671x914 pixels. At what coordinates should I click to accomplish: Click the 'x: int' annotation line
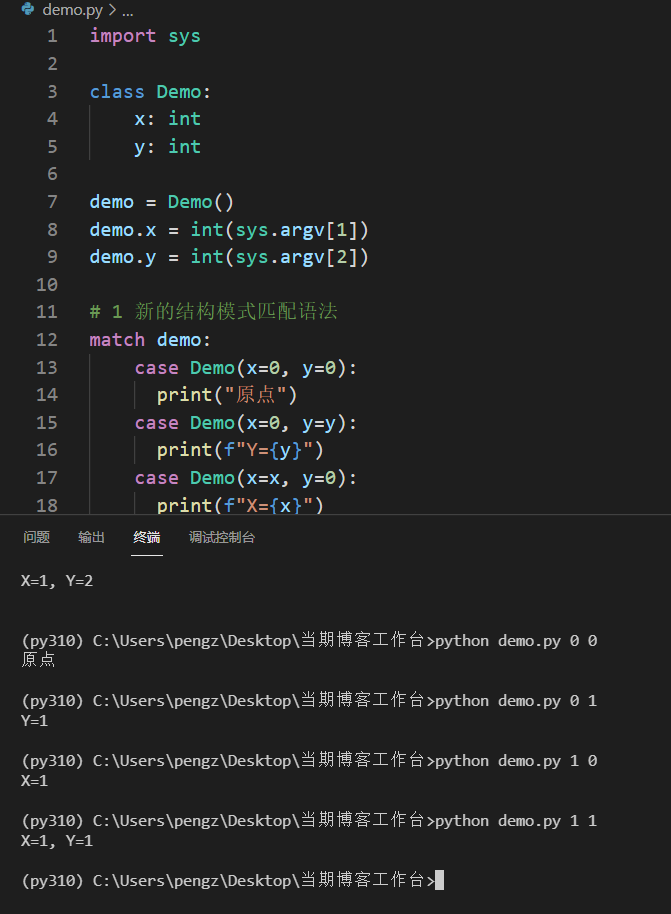(x=167, y=119)
